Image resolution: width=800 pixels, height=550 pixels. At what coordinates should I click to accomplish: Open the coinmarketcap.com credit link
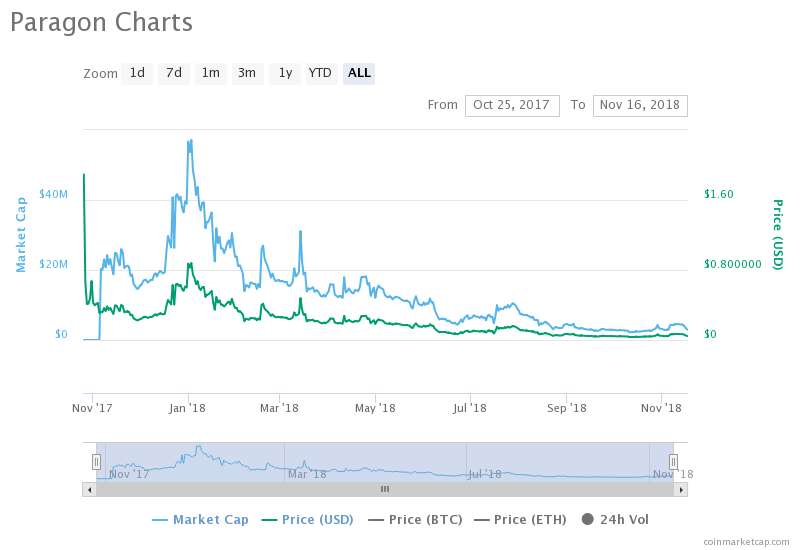745,541
